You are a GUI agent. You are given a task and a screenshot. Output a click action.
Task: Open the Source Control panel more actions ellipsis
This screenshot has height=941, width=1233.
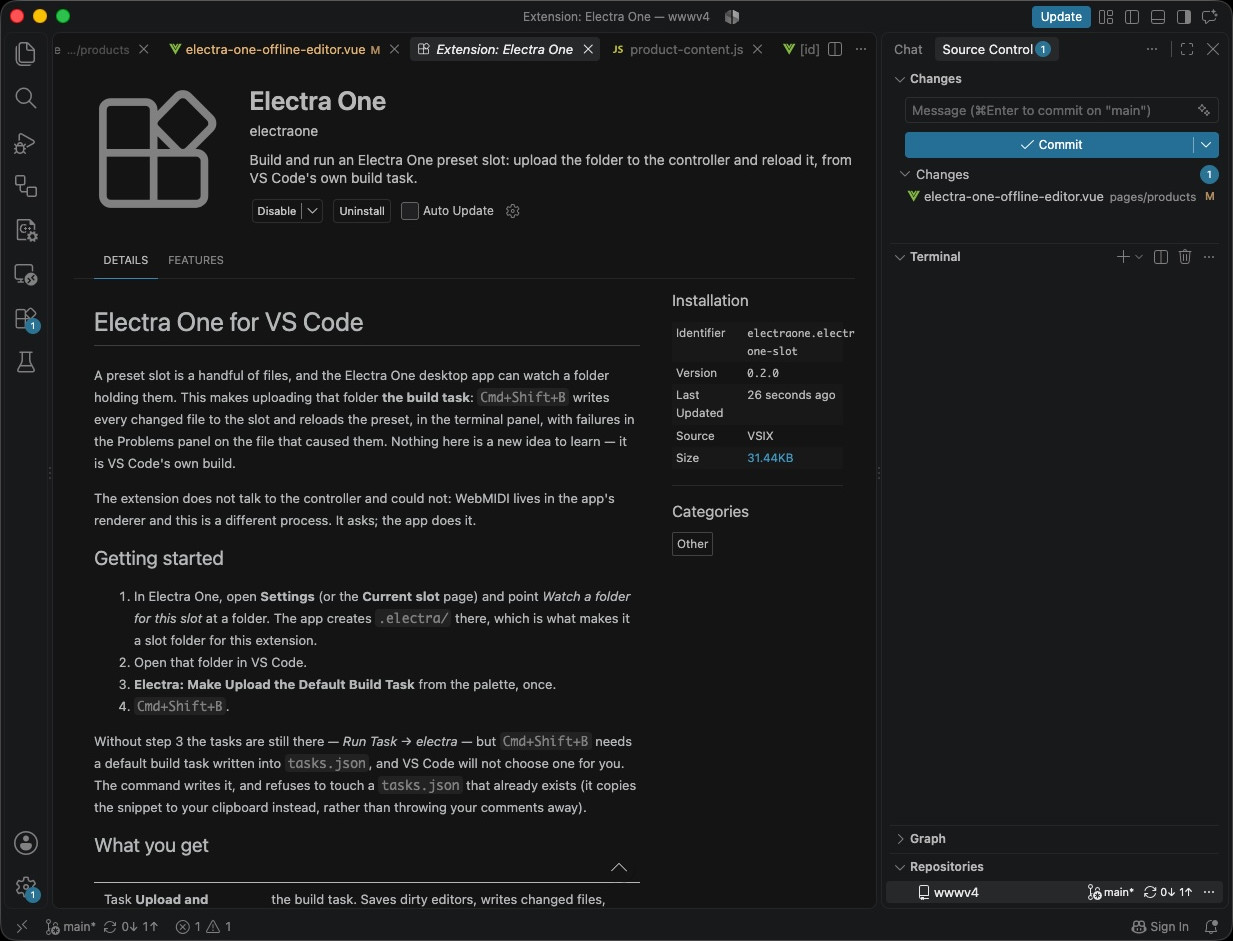1153,49
